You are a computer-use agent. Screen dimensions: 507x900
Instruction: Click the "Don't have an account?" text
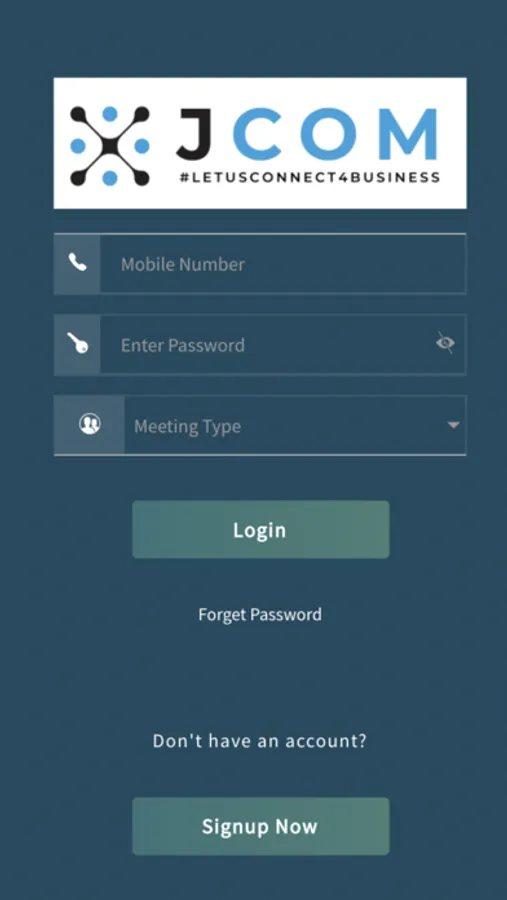[260, 740]
